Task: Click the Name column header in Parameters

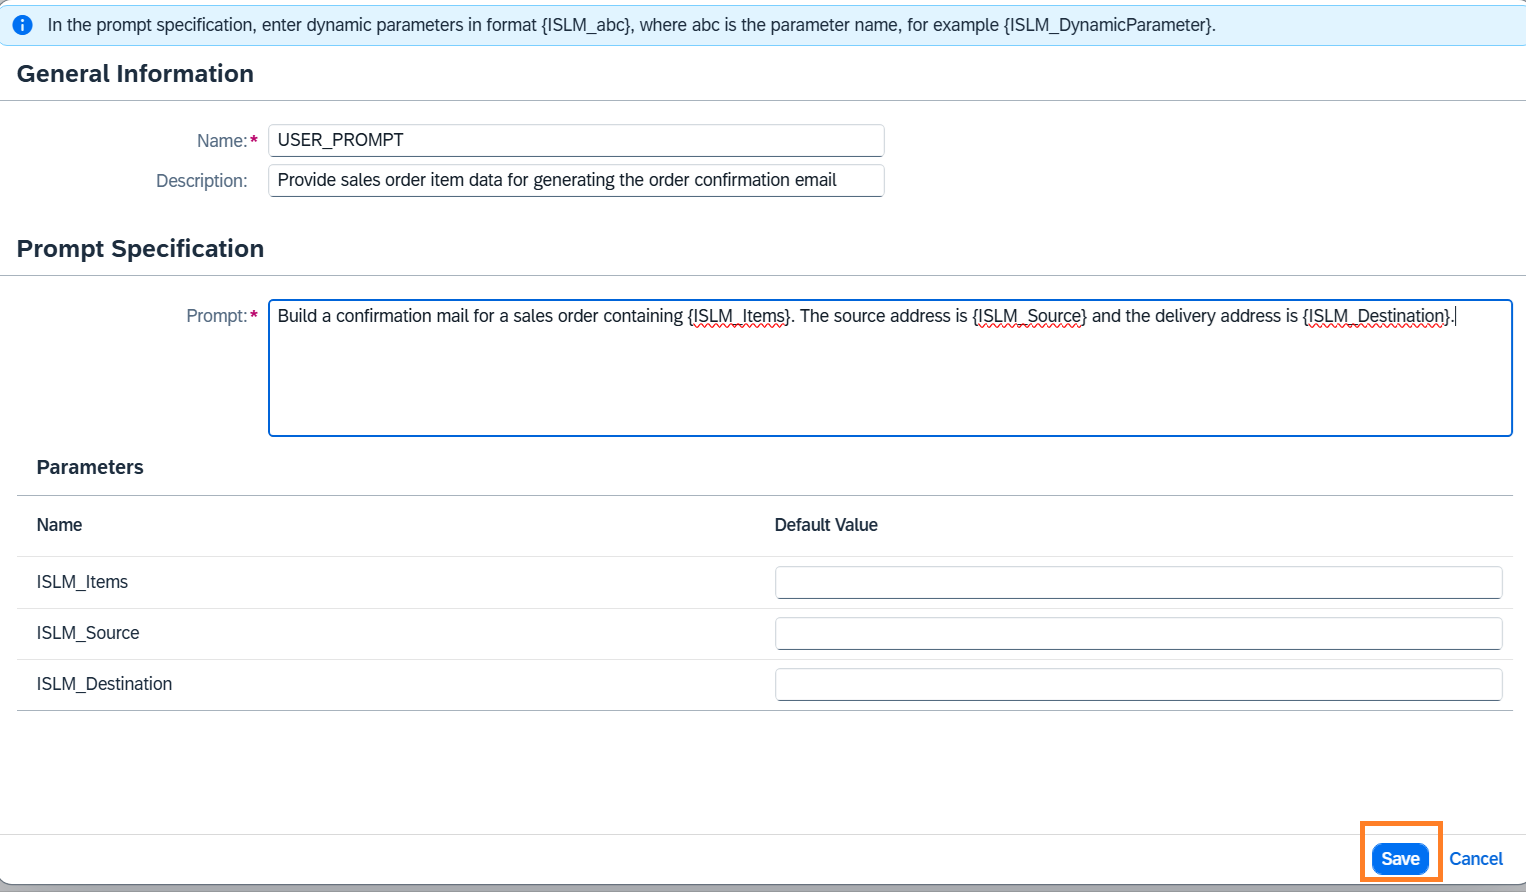Action: point(60,525)
